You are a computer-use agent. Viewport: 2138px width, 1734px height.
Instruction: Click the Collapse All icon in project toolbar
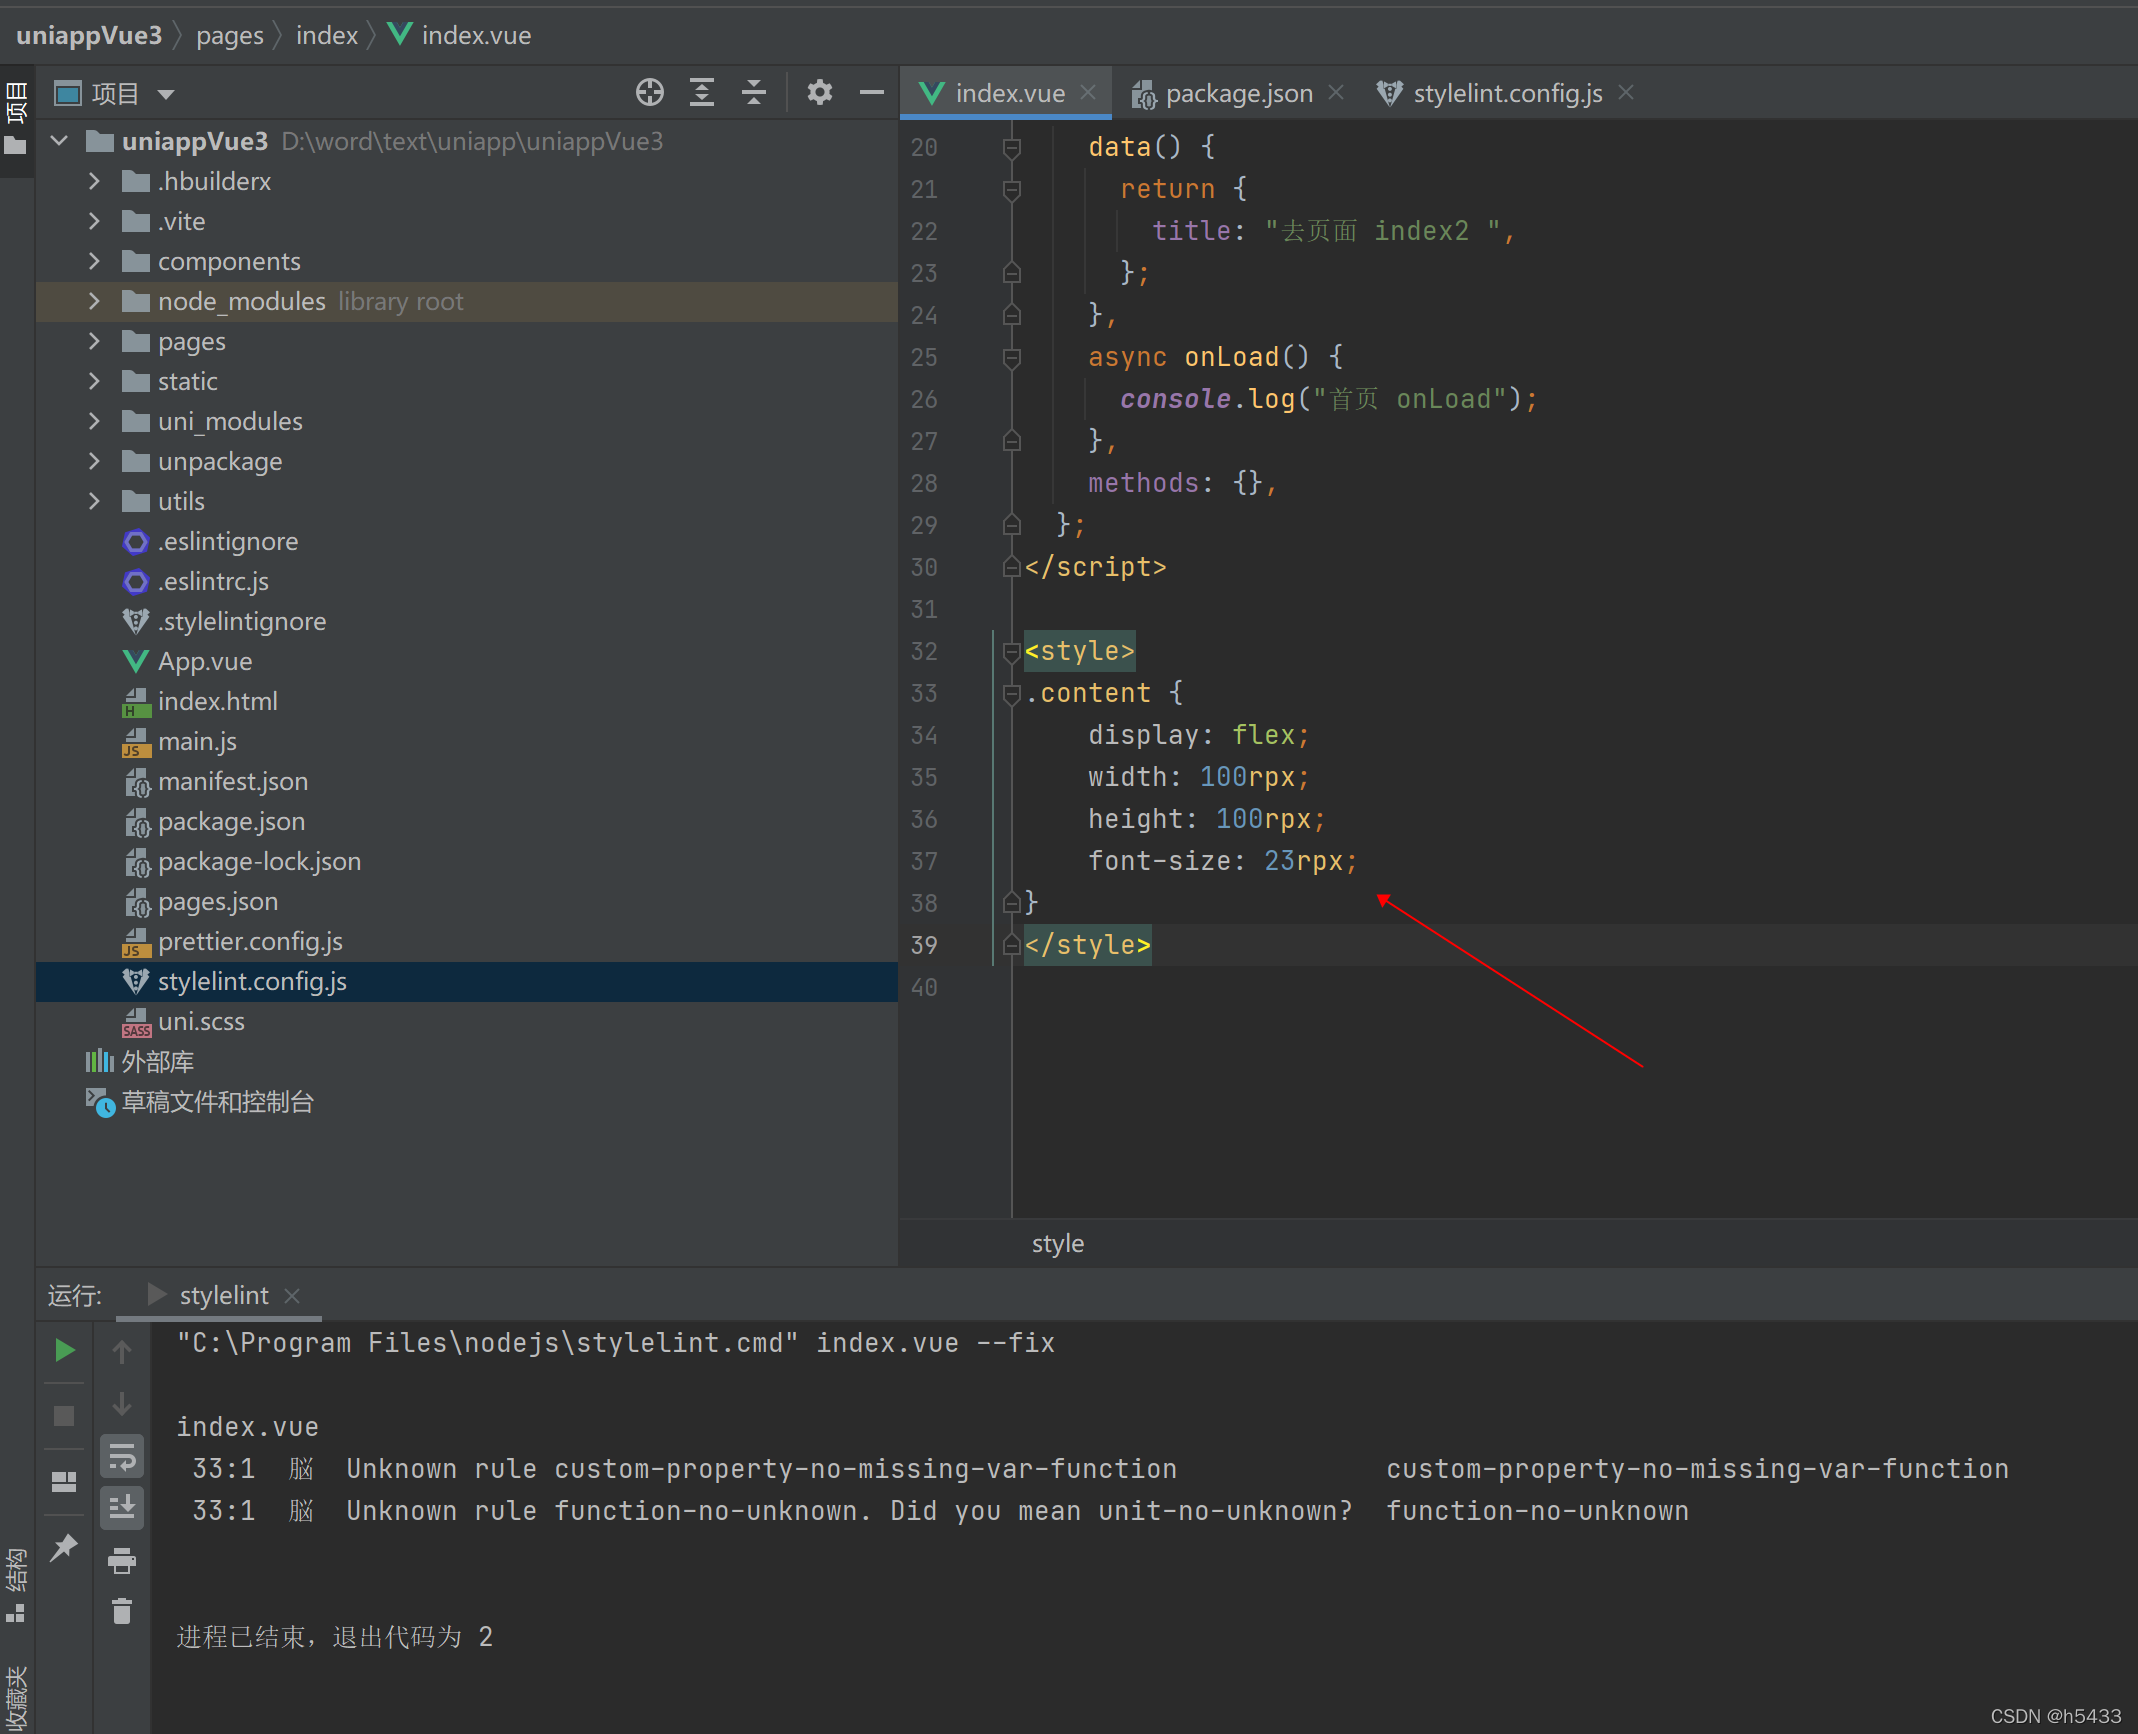[754, 93]
